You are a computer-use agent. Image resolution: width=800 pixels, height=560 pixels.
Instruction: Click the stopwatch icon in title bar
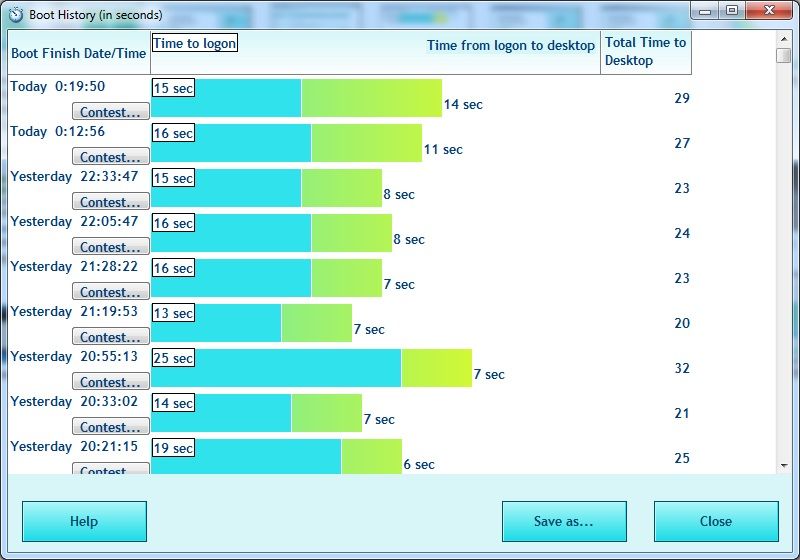coord(16,15)
